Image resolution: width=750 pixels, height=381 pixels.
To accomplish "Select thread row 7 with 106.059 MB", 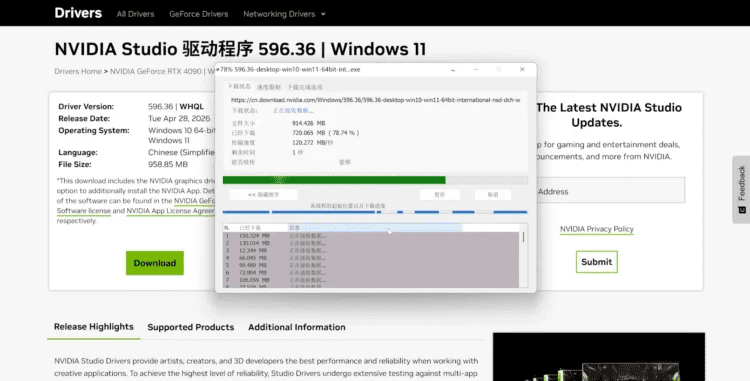I will click(371, 280).
